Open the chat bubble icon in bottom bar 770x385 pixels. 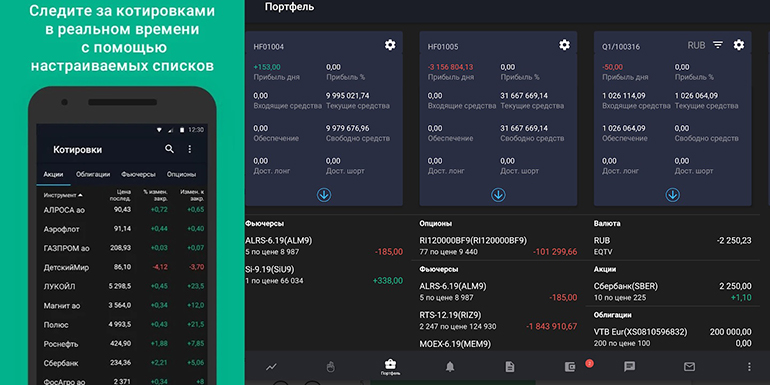pyautogui.click(x=630, y=367)
